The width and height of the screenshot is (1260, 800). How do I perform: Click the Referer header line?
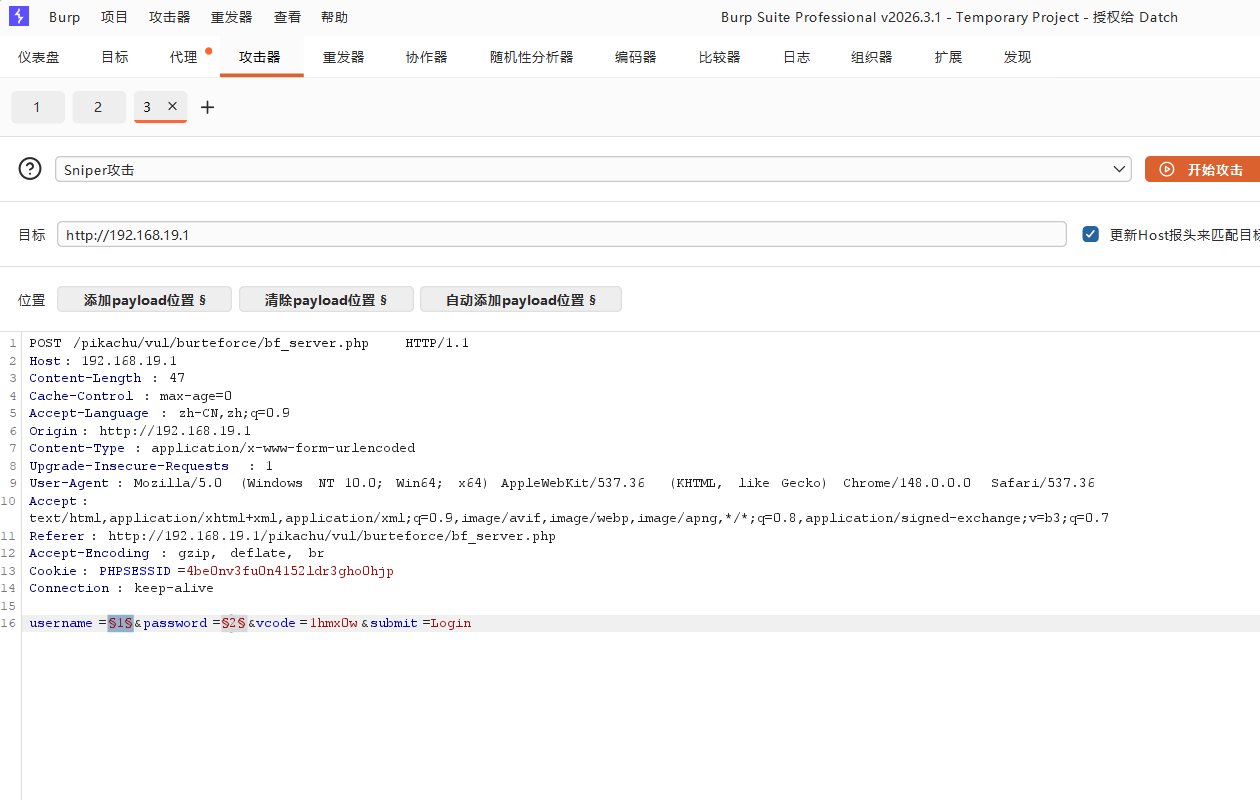click(292, 536)
